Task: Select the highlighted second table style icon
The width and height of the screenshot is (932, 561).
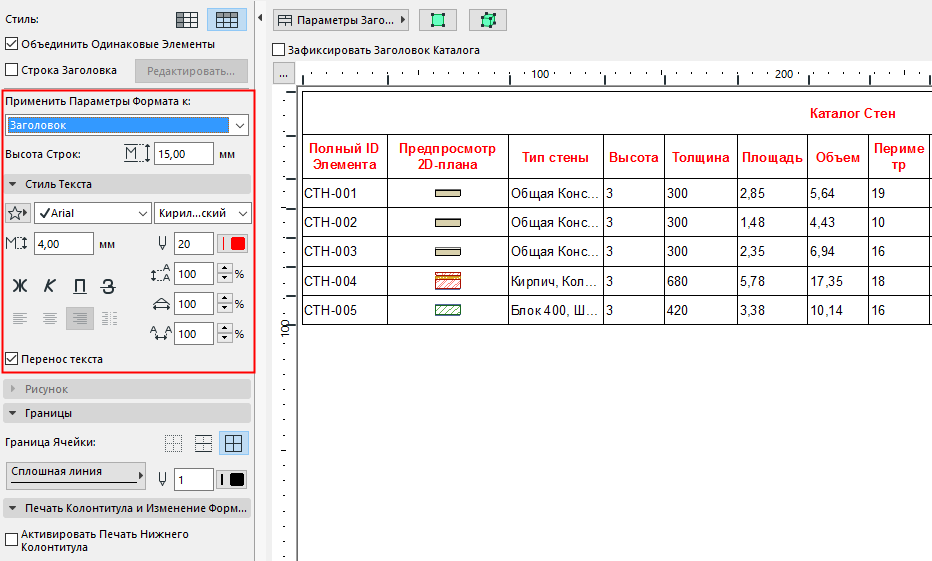Action: 227,20
